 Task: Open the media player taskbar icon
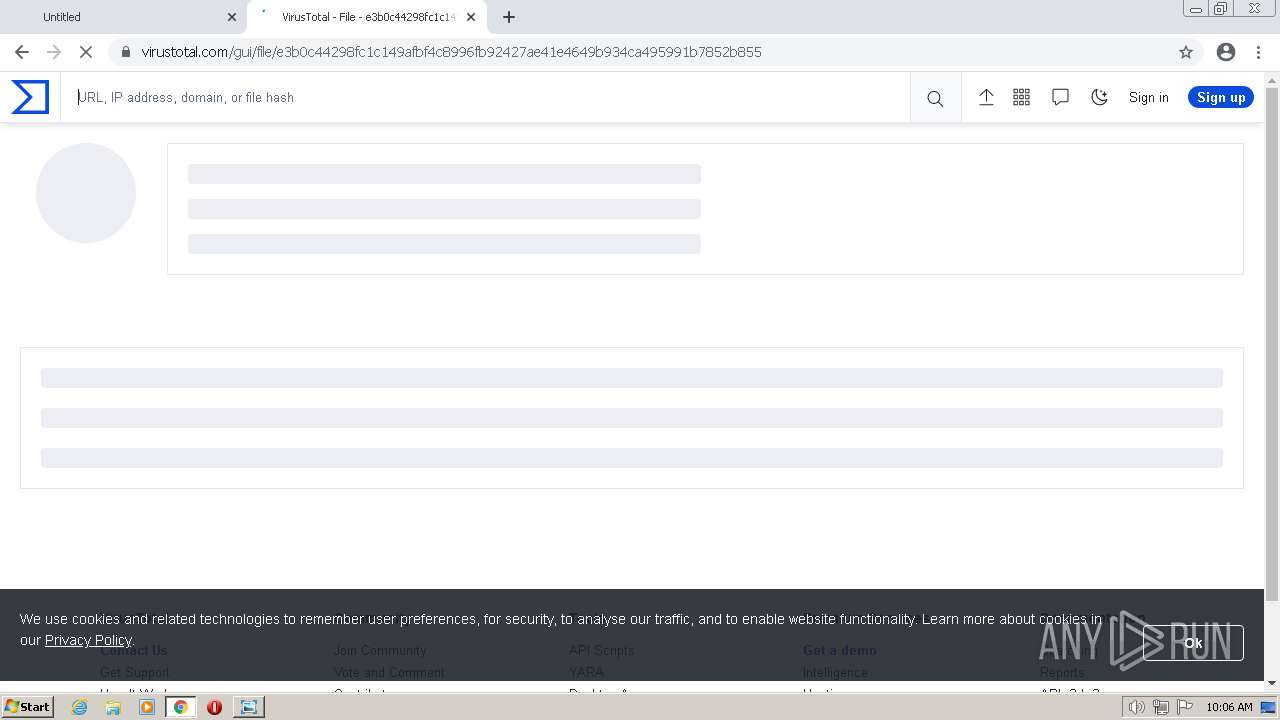point(147,707)
